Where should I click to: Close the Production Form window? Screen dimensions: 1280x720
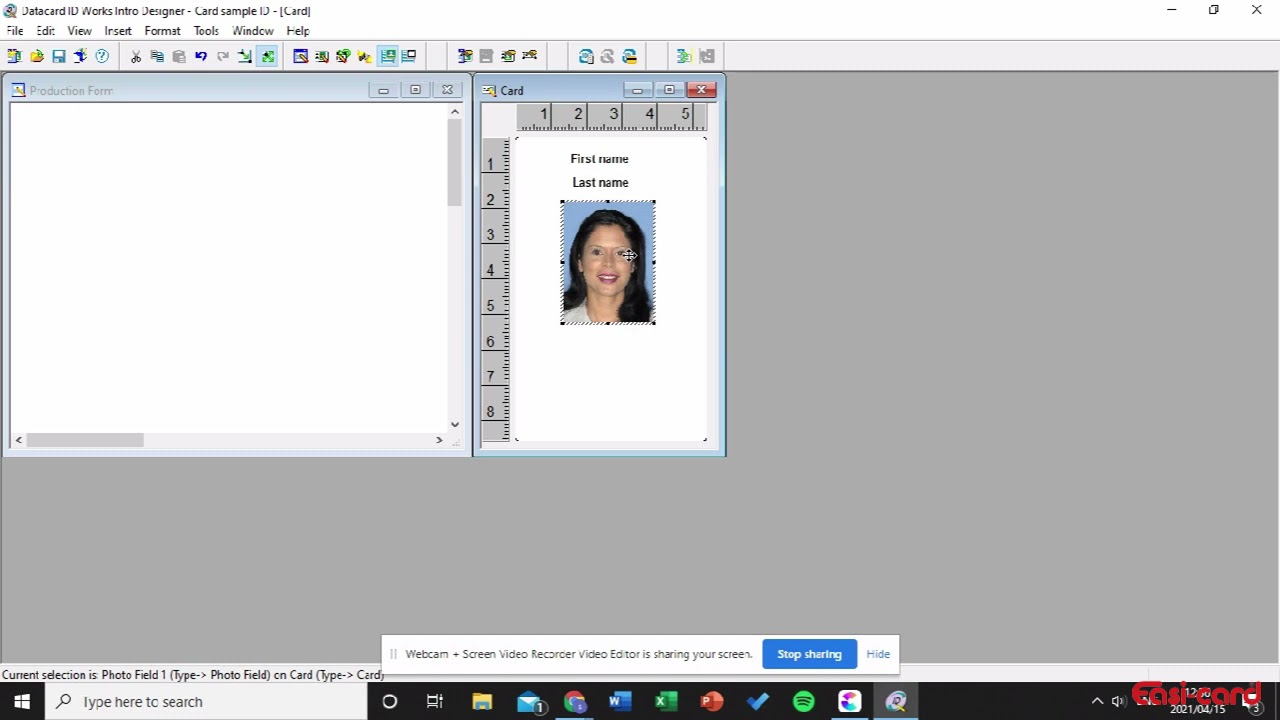tap(447, 90)
